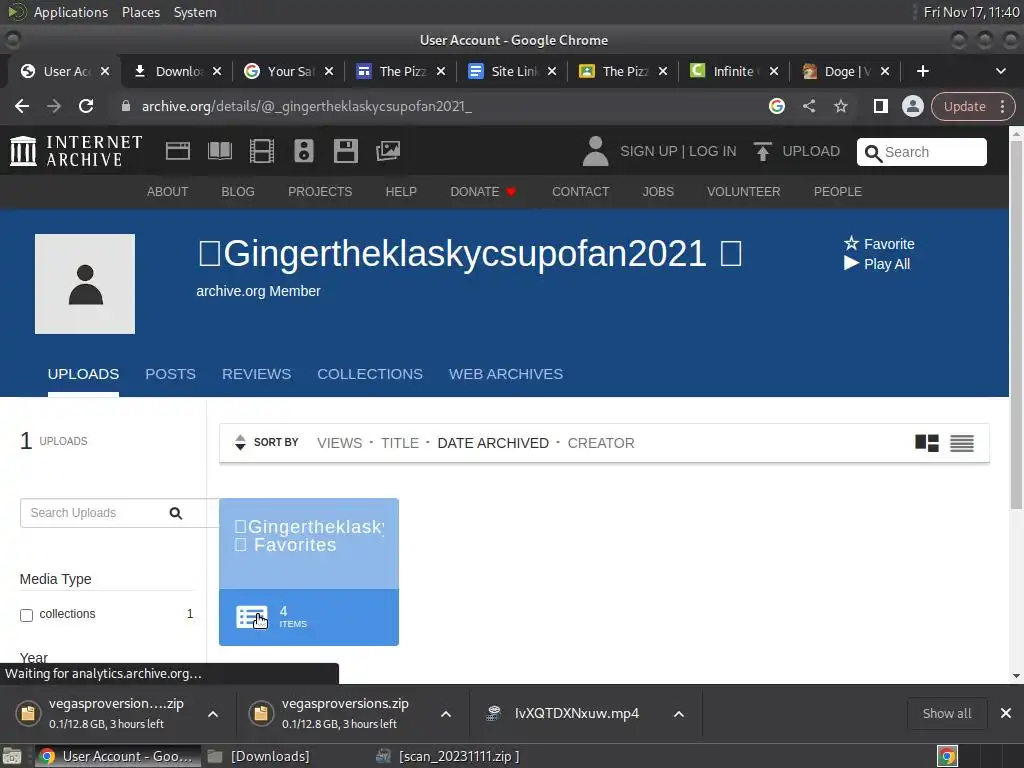Open the Web (Wayback) media icon
This screenshot has height=768, width=1024.
coord(178,151)
